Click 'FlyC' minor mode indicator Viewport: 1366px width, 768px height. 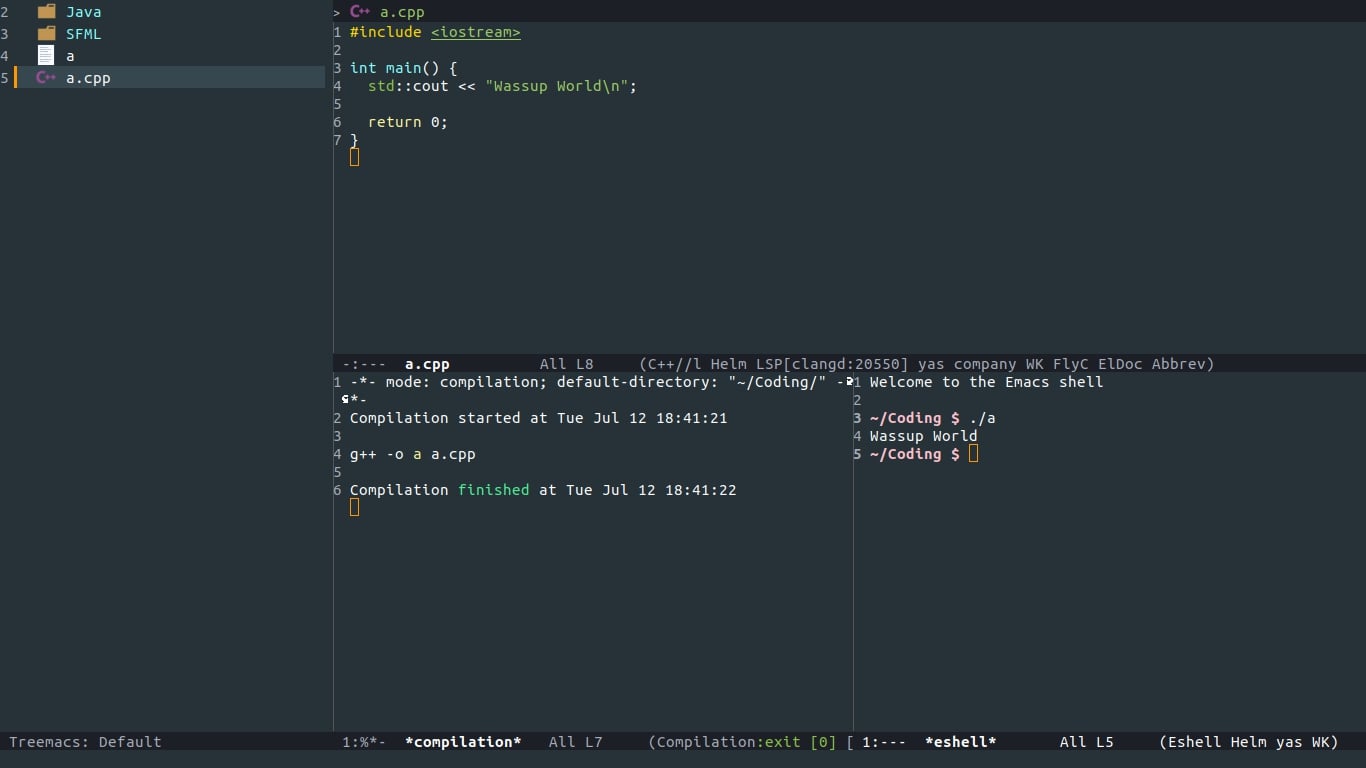[x=1071, y=364]
